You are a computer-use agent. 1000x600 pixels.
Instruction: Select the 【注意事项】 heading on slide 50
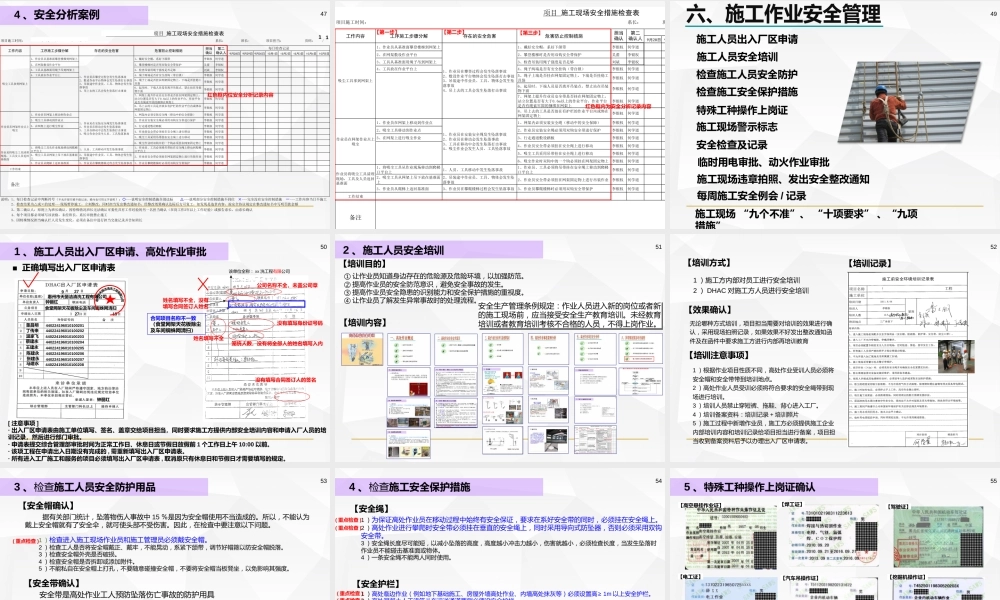(24, 423)
